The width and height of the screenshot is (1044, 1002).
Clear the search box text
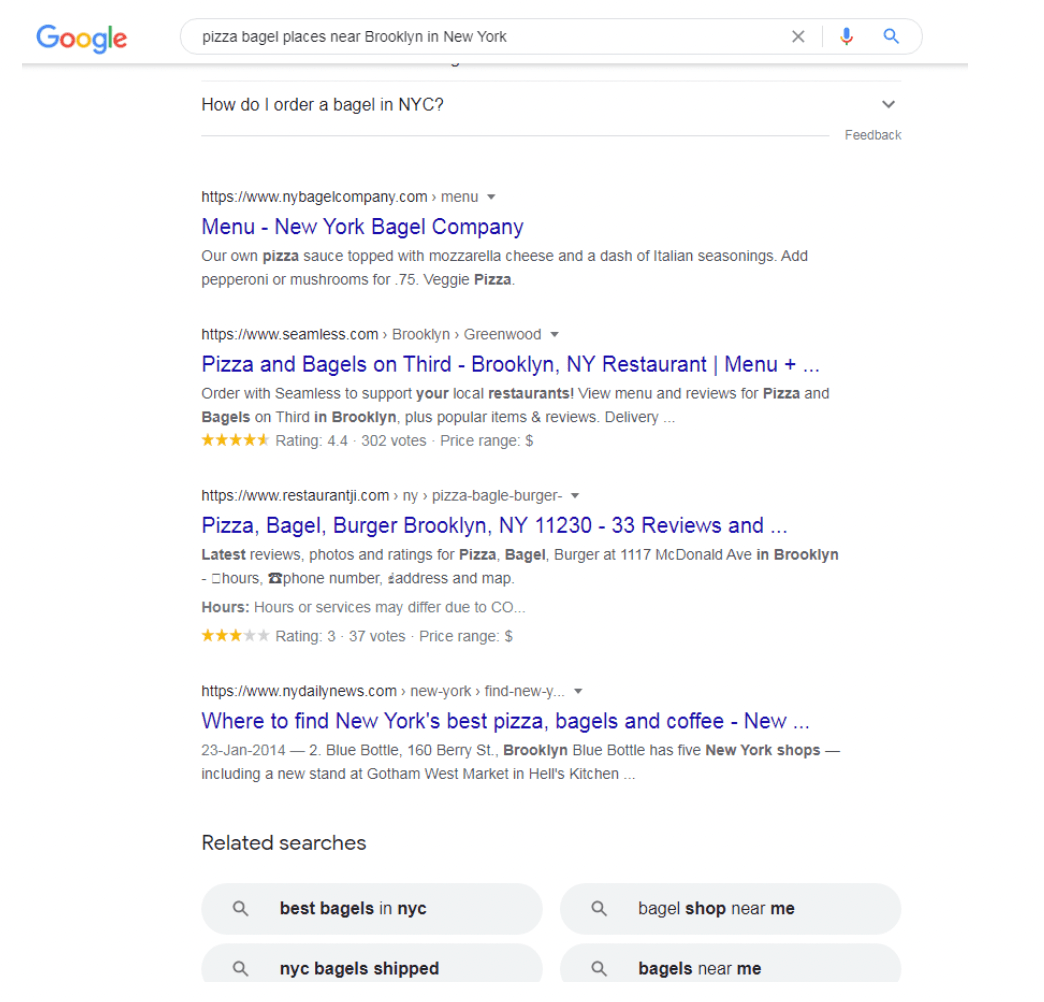(x=798, y=37)
